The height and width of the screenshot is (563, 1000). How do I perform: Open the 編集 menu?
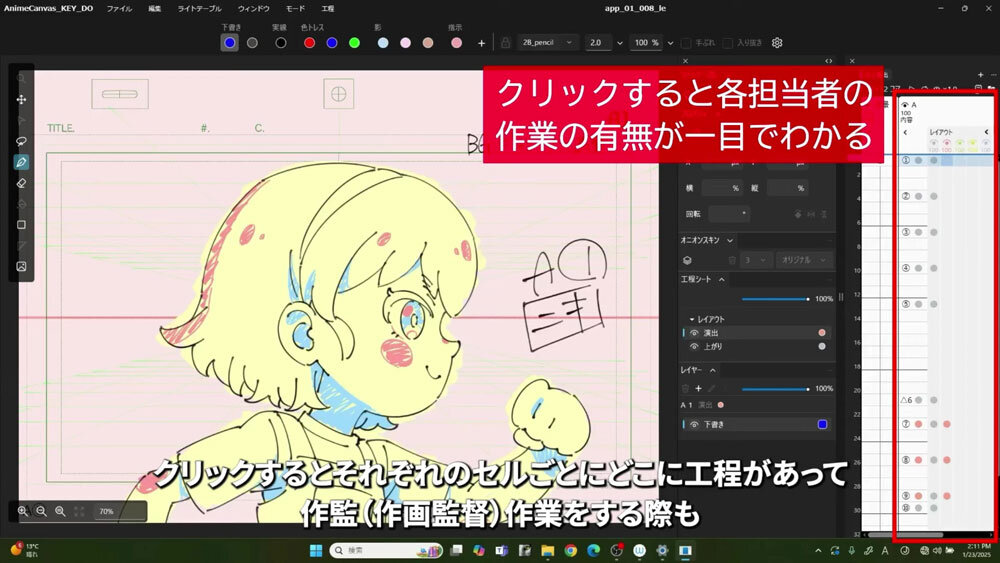pos(155,9)
